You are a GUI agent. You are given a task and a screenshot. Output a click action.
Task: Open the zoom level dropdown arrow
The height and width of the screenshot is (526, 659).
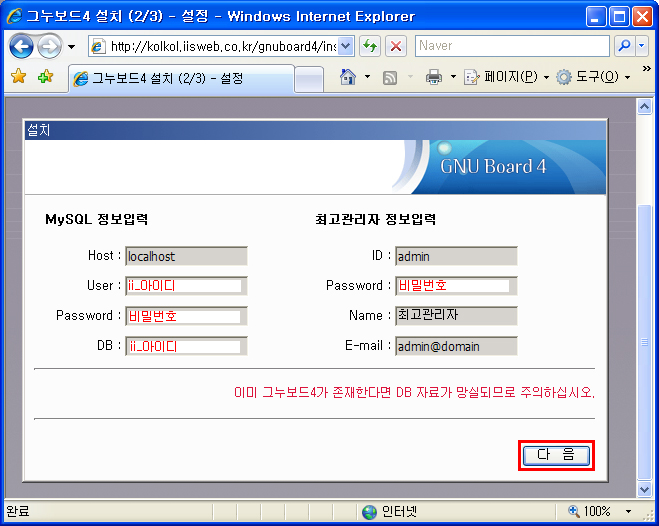[628, 511]
